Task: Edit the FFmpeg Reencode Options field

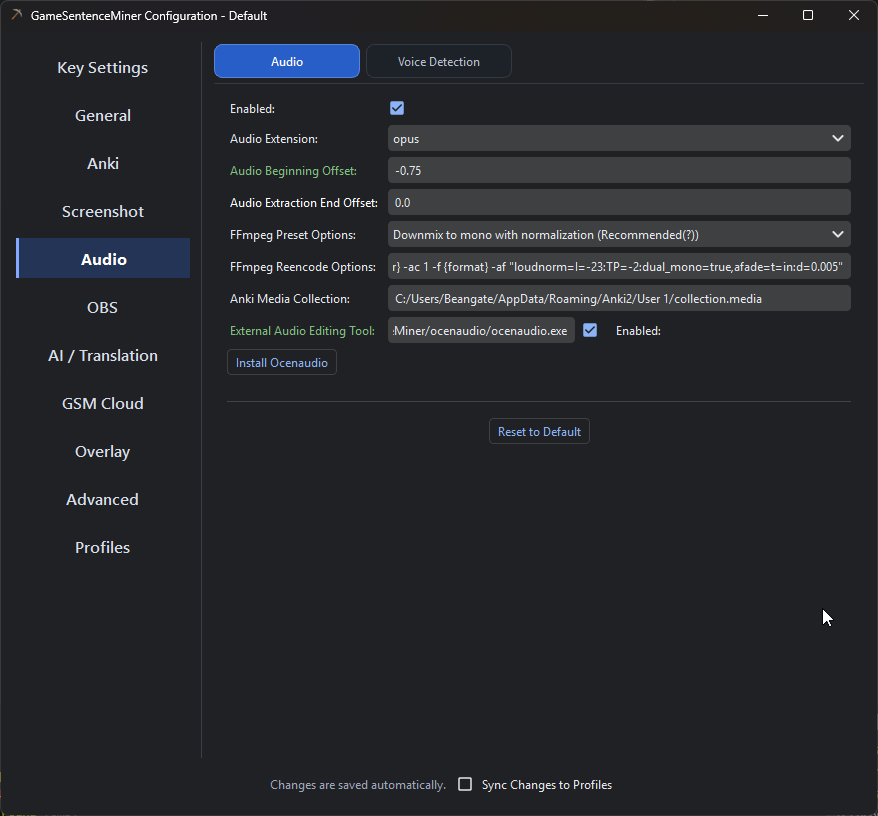Action: coord(619,267)
